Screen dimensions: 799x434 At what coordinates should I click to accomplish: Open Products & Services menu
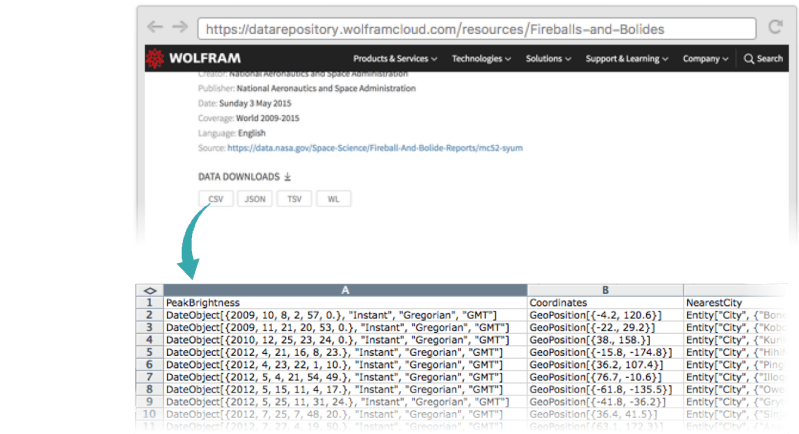click(x=395, y=59)
